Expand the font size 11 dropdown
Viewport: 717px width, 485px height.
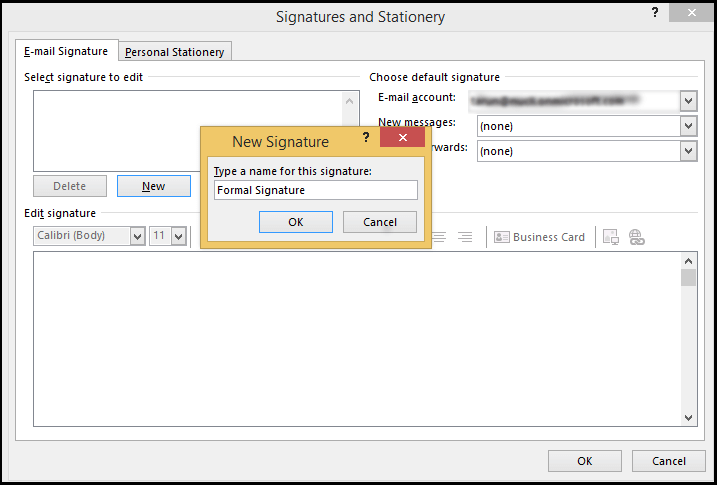pos(178,236)
